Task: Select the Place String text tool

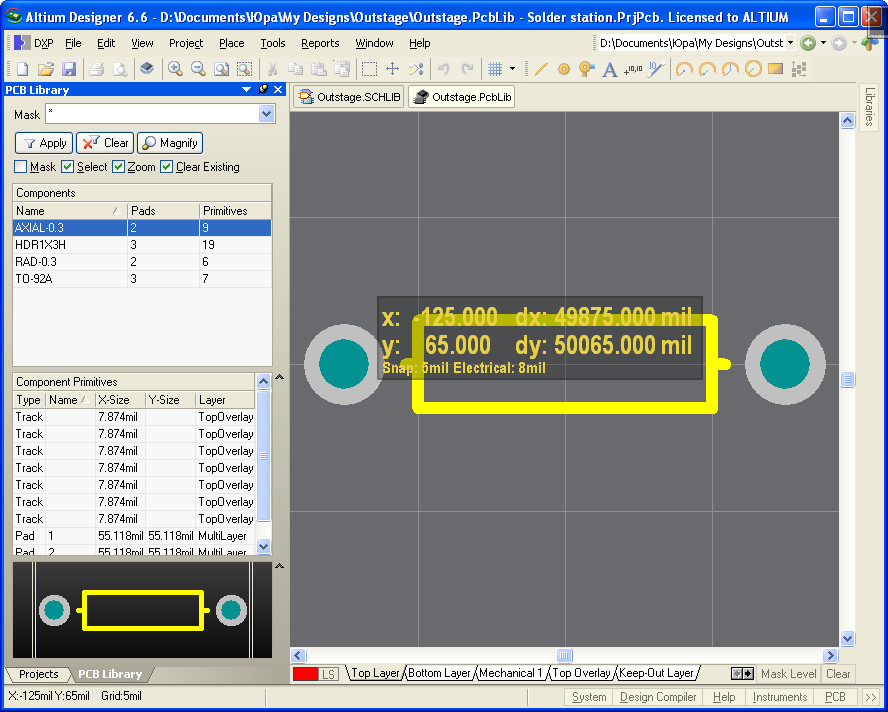Action: point(609,69)
